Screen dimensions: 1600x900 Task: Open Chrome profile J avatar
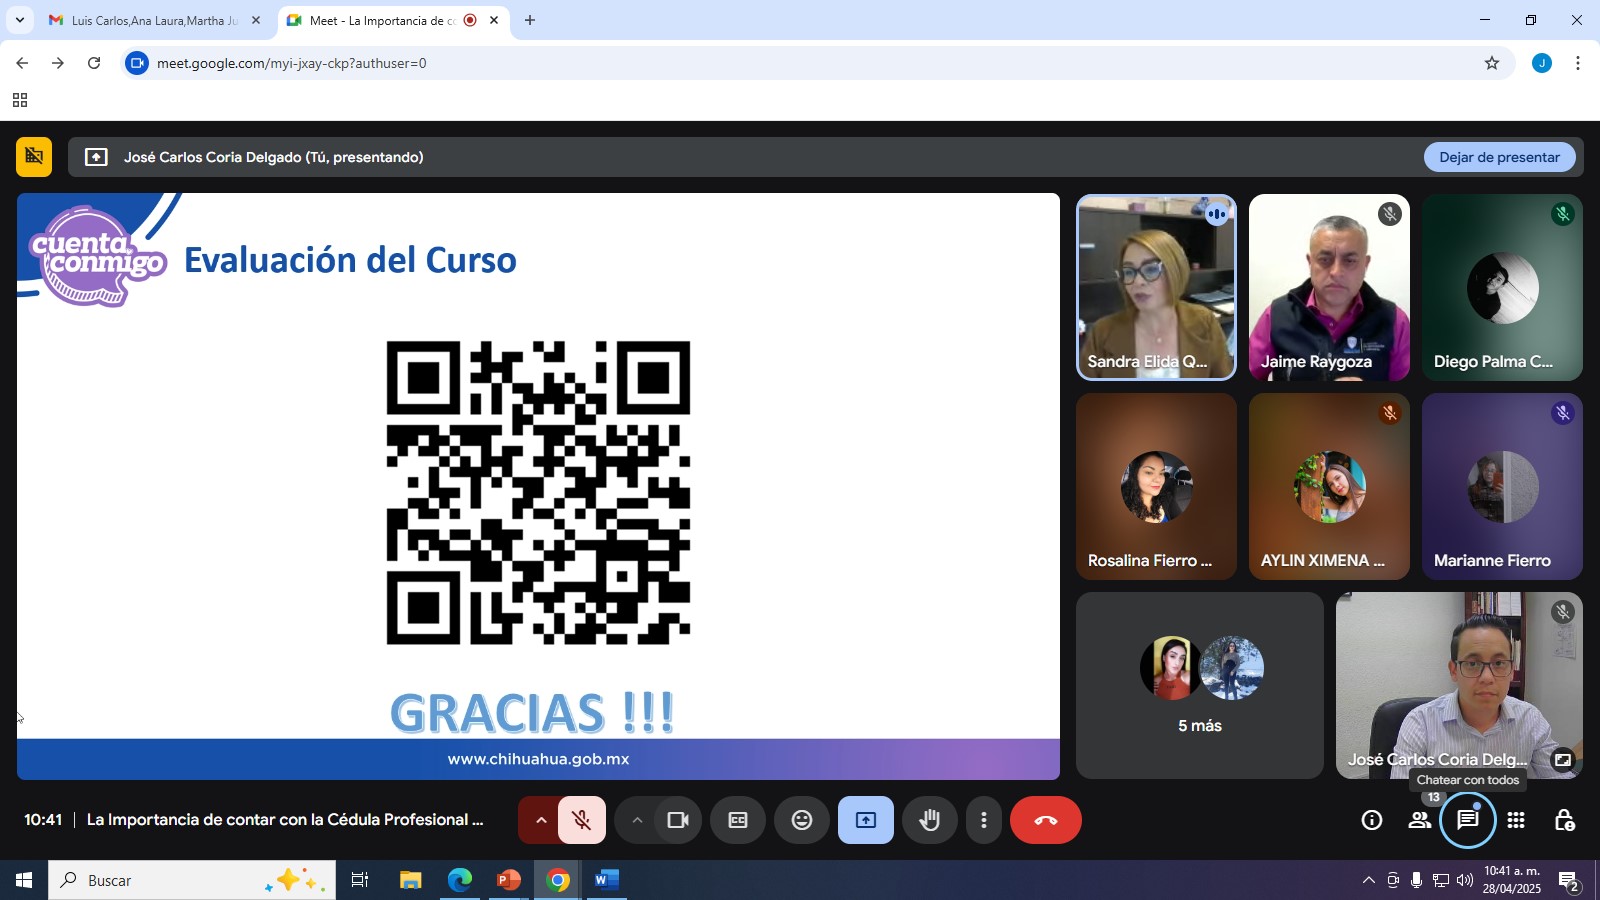1542,63
